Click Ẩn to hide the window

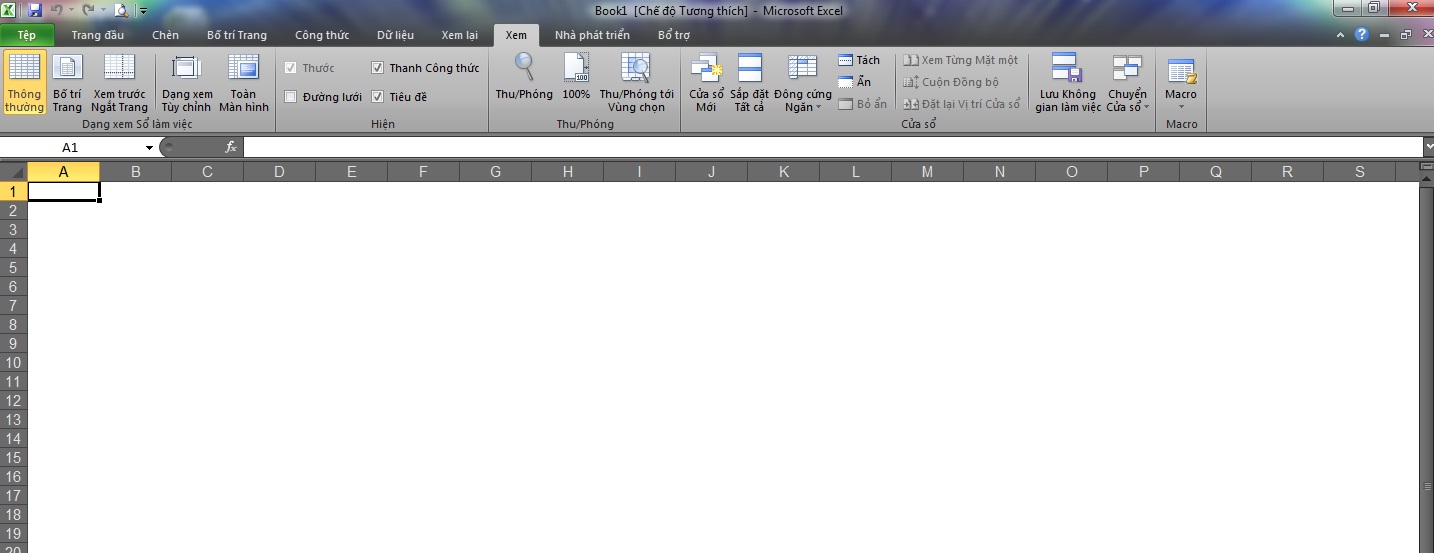(x=855, y=82)
